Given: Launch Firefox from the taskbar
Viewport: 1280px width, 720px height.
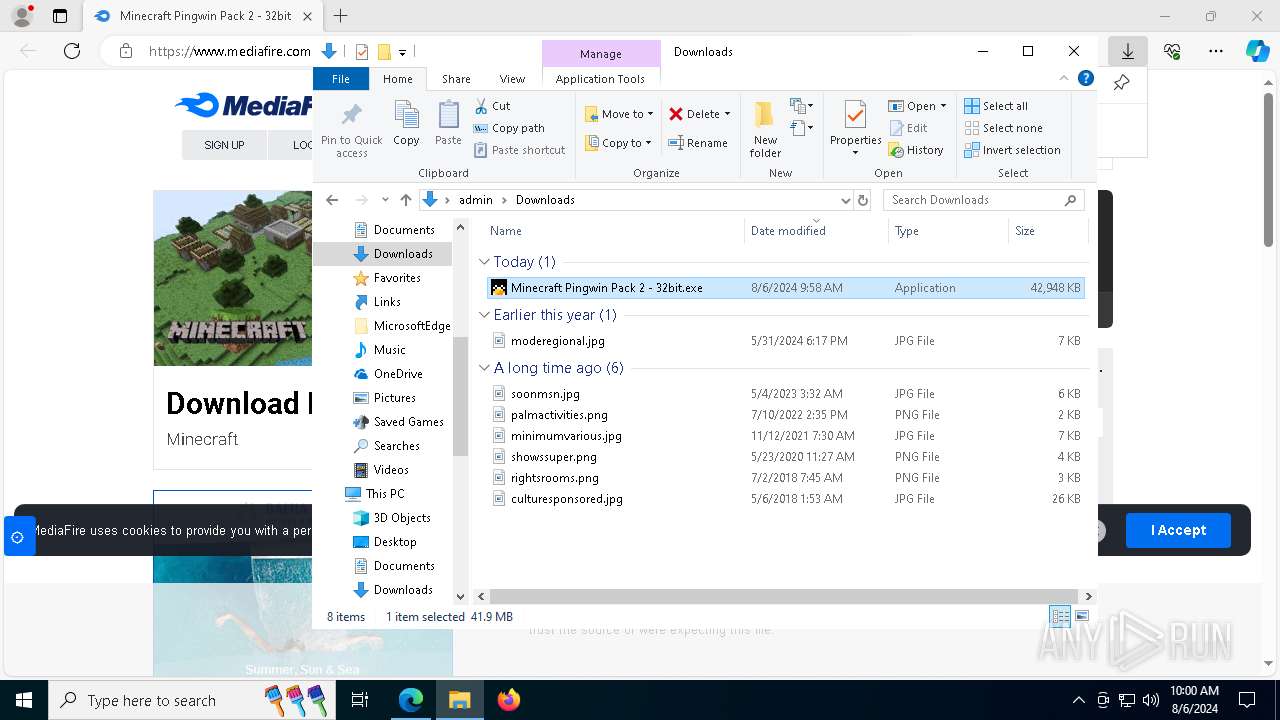Looking at the screenshot, I should click(x=509, y=700).
